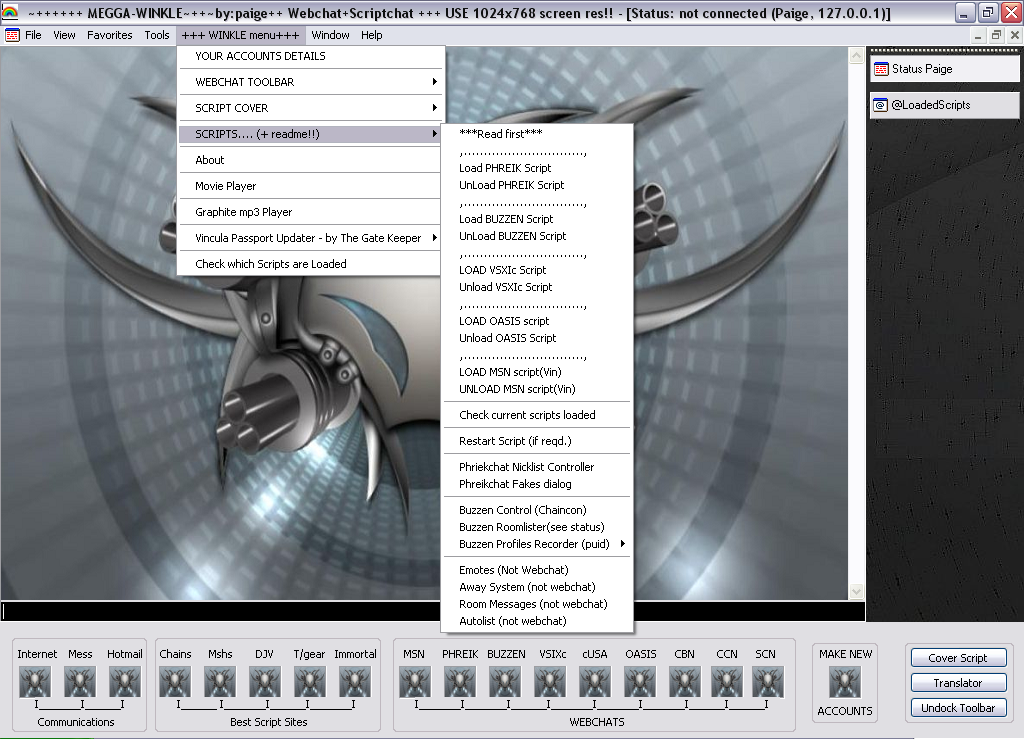Launch the OASIS webchat icon
The height and width of the screenshot is (739, 1024).
640,682
